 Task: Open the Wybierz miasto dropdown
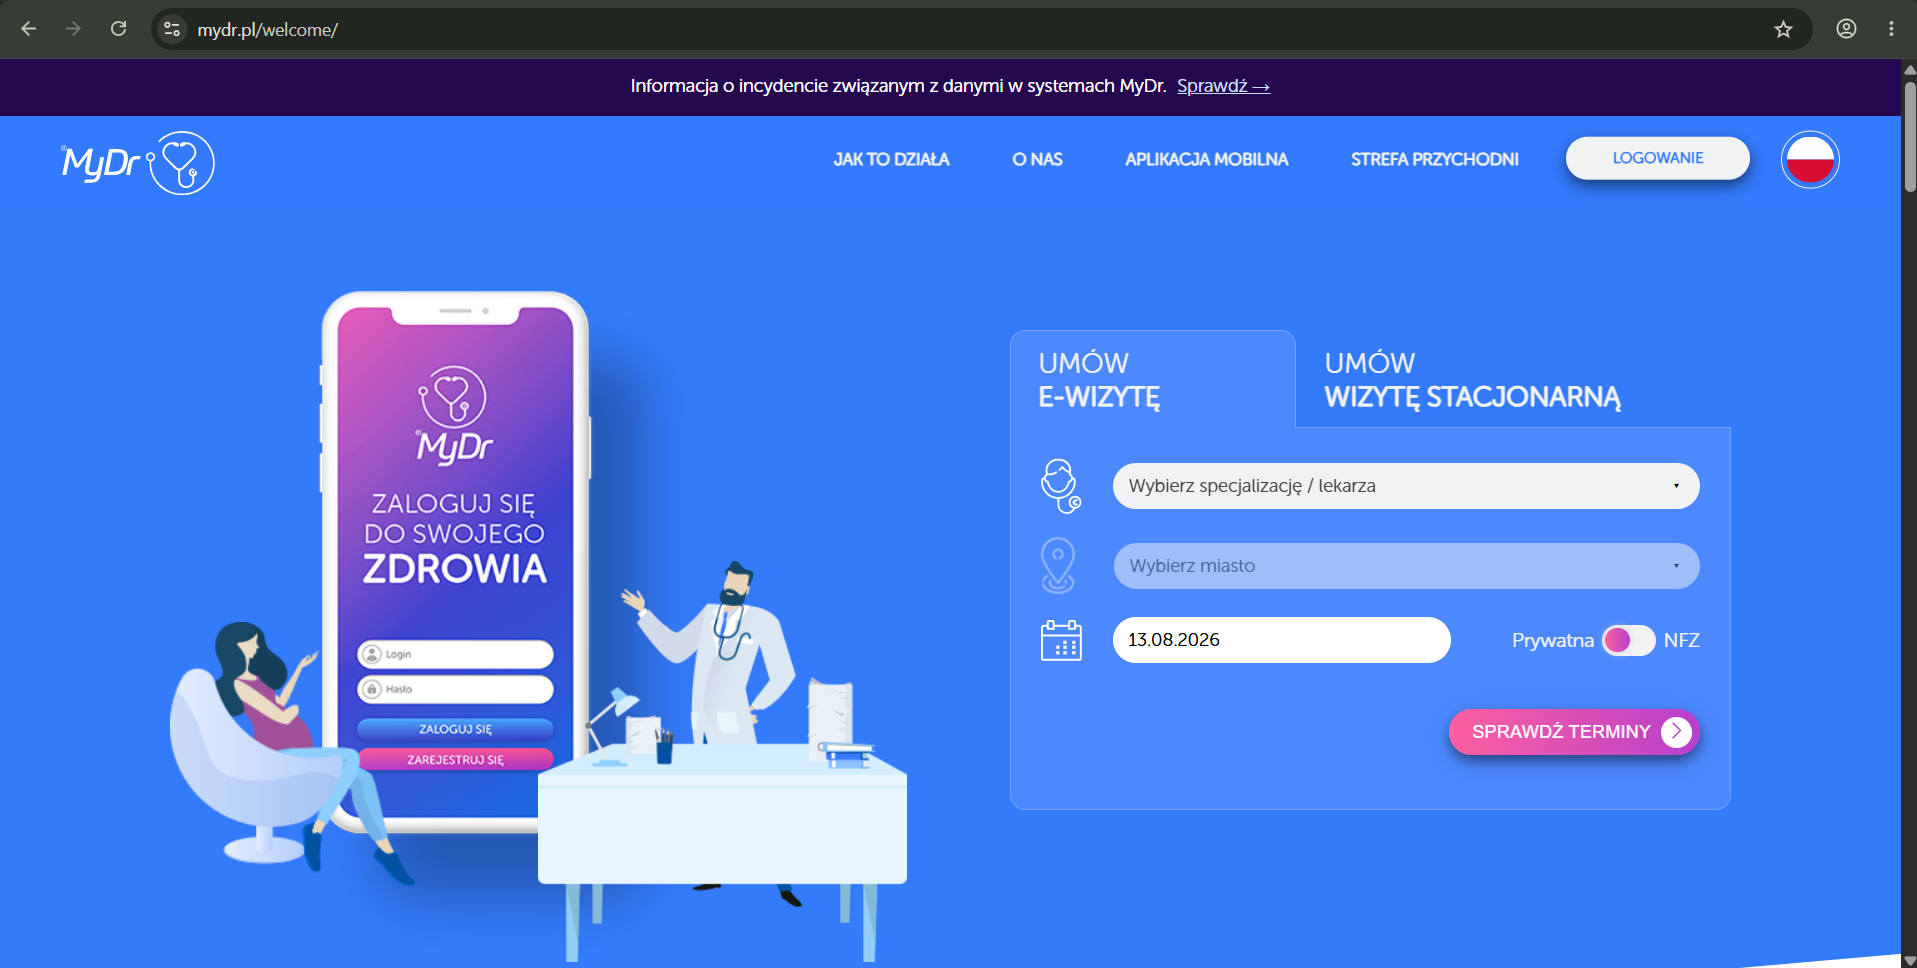(x=1406, y=566)
